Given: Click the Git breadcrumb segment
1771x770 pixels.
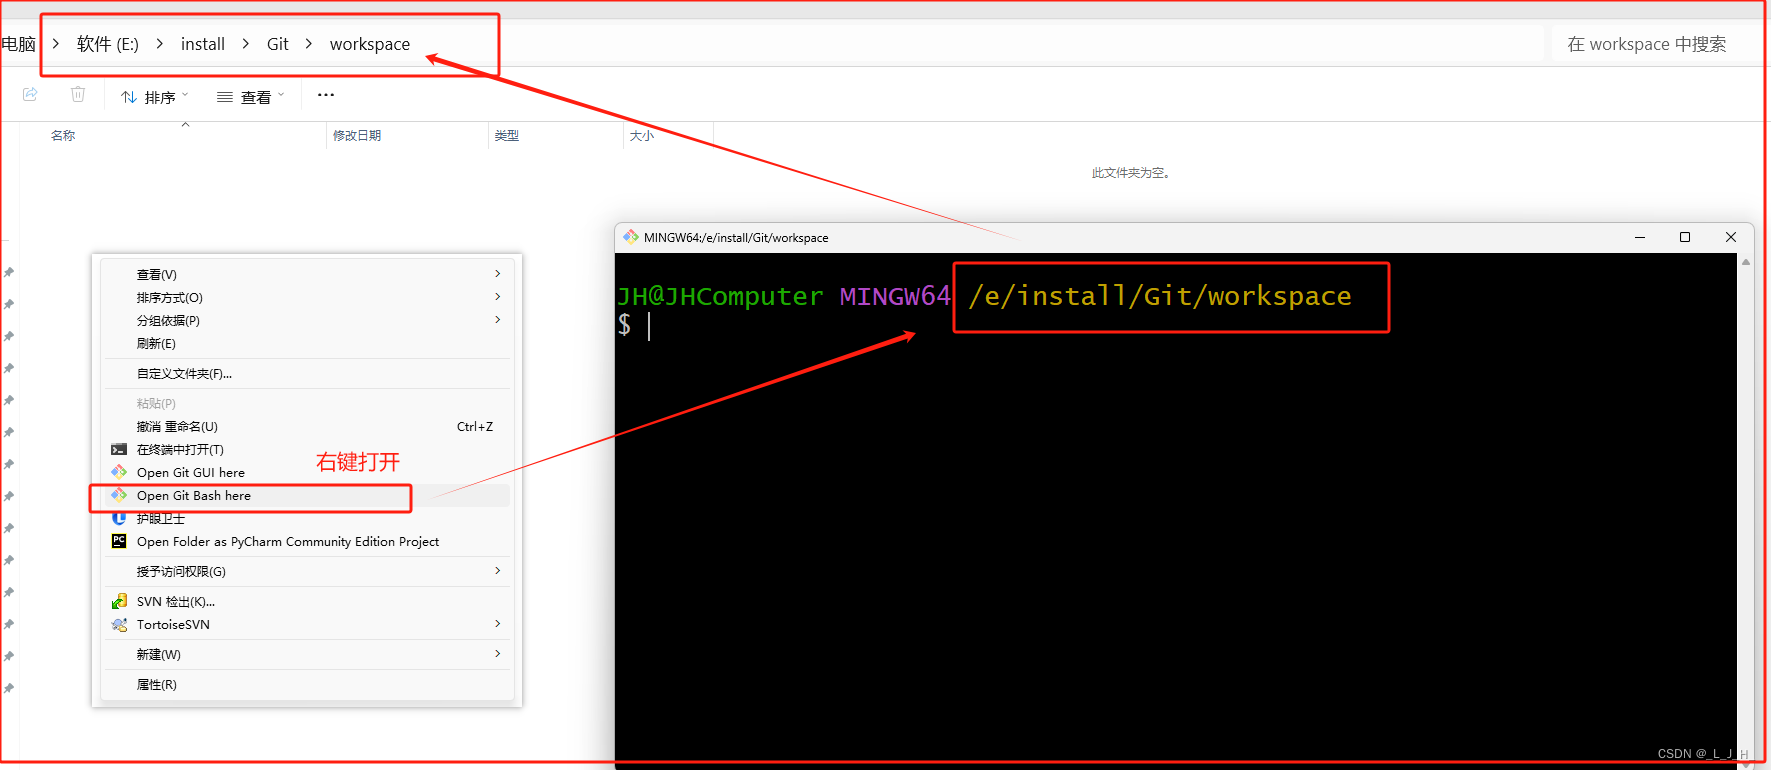Looking at the screenshot, I should [278, 44].
